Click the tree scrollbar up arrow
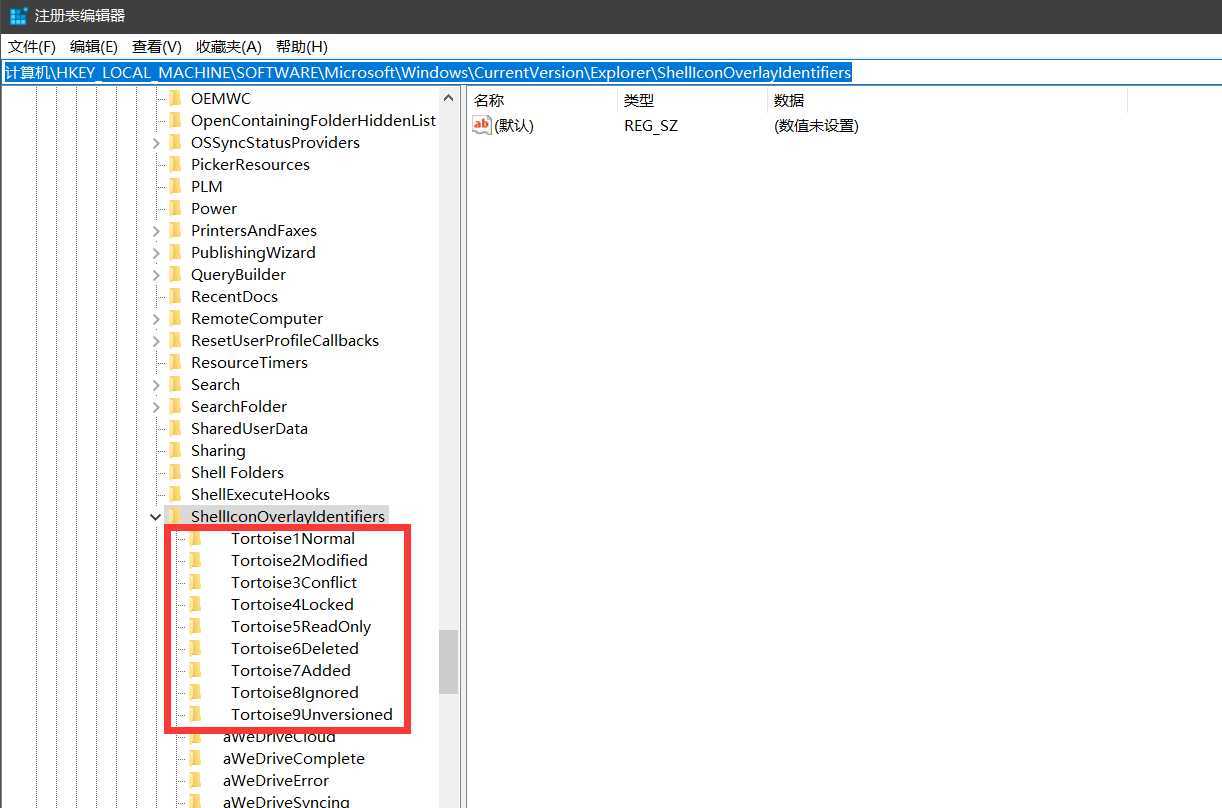The height and width of the screenshot is (808, 1222). [x=448, y=97]
